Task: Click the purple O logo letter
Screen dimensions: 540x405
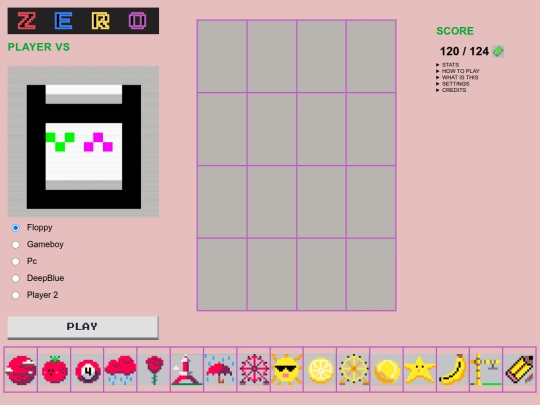Action: click(137, 21)
